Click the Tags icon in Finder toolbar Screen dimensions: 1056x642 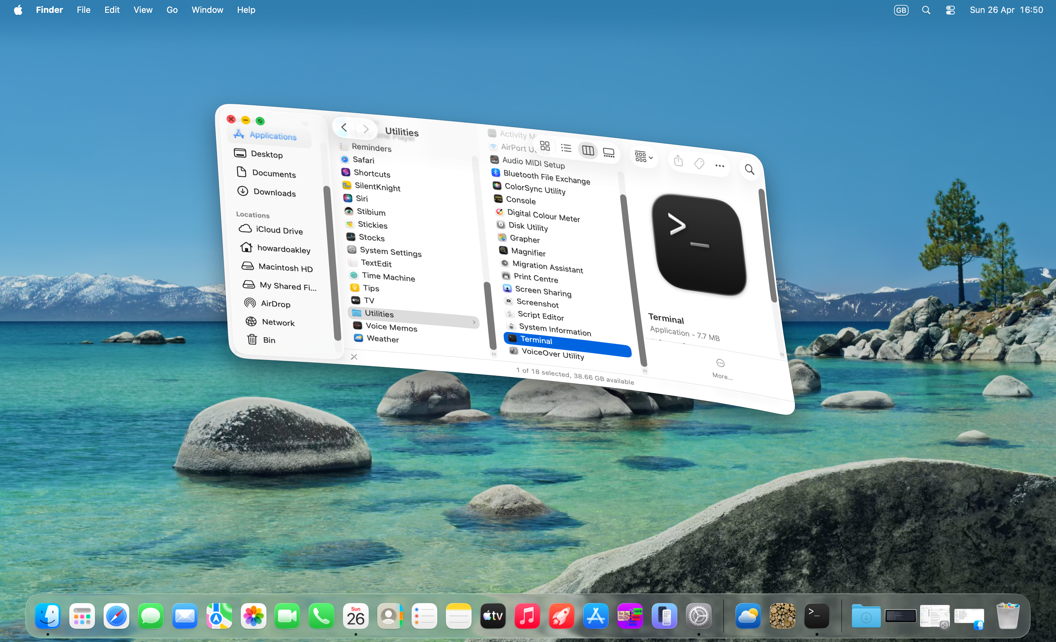pos(699,164)
